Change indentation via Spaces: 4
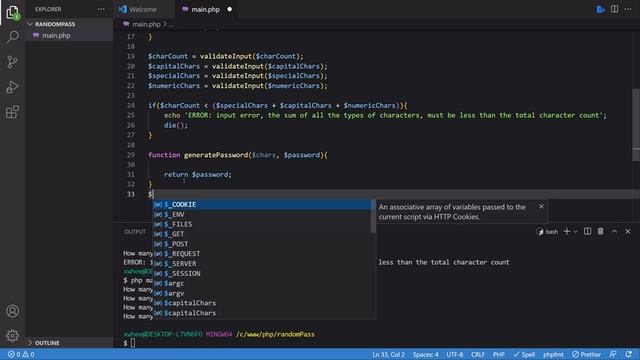The height and width of the screenshot is (360, 640). 425,354
